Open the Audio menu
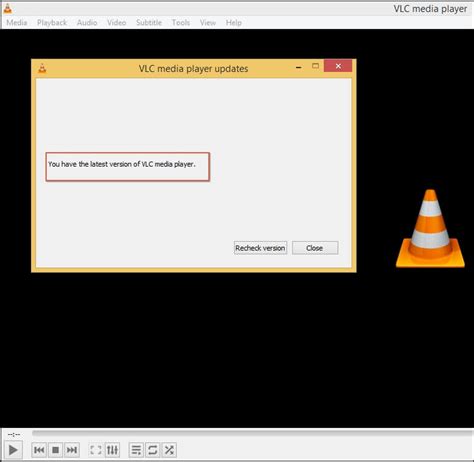Screen dimensions: 474x462 click(x=87, y=23)
